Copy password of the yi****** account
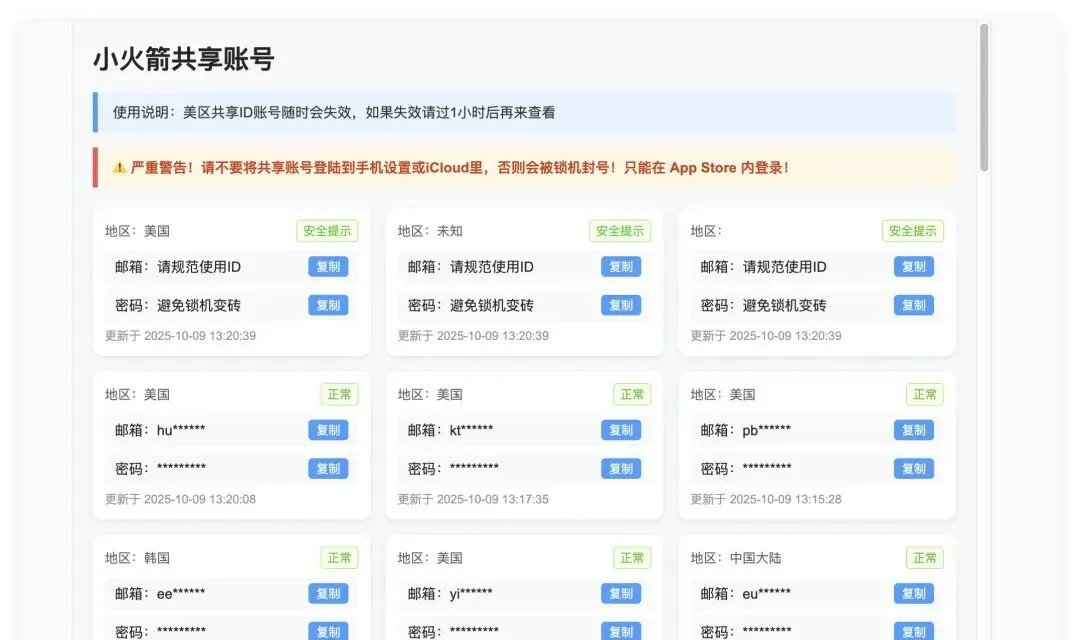The image size is (1080, 640). 621,631
